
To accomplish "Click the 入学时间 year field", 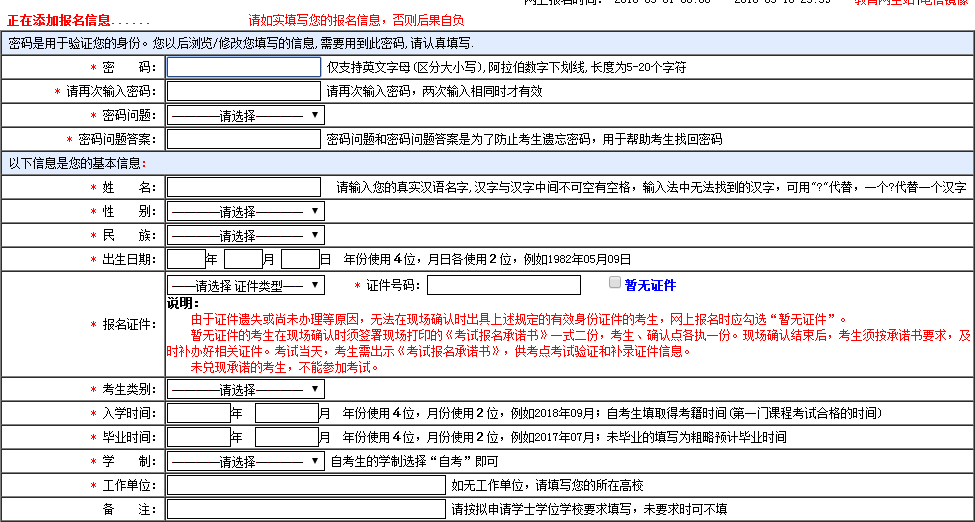I will tap(199, 413).
